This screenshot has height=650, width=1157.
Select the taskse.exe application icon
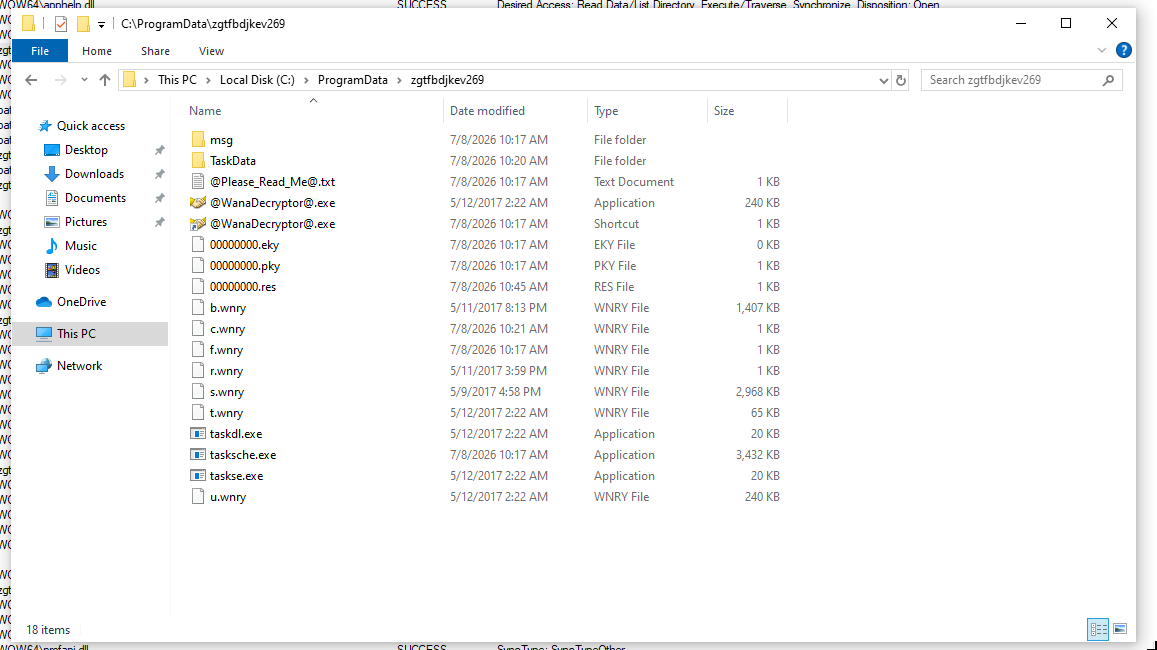(x=198, y=476)
